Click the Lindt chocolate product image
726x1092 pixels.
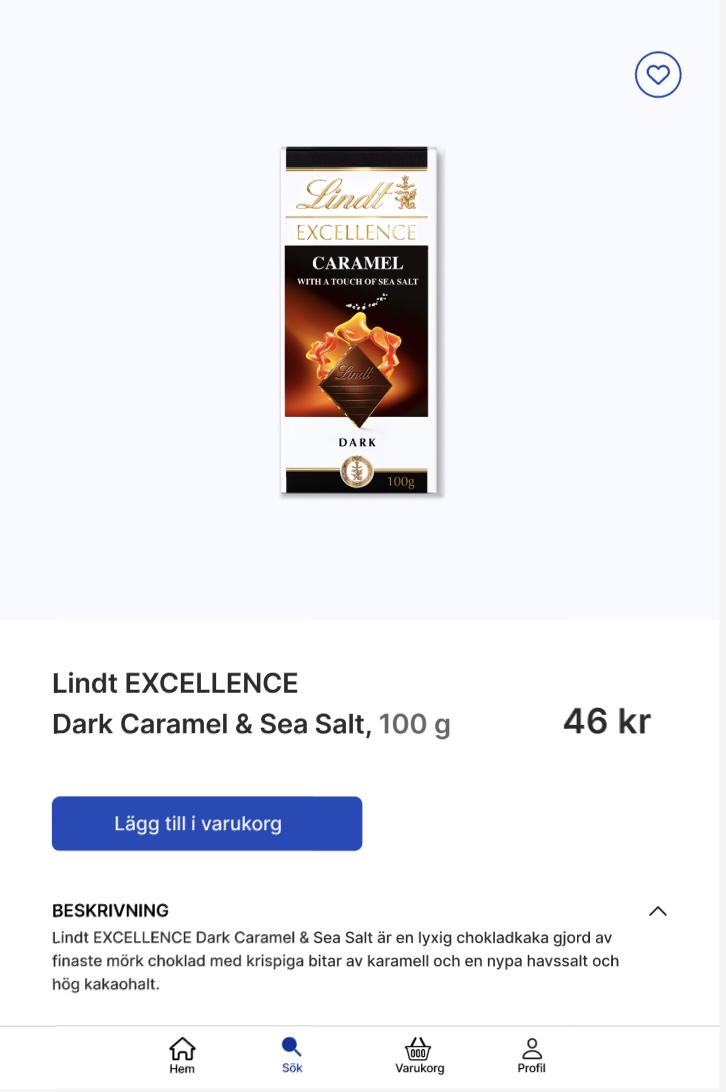[x=360, y=320]
